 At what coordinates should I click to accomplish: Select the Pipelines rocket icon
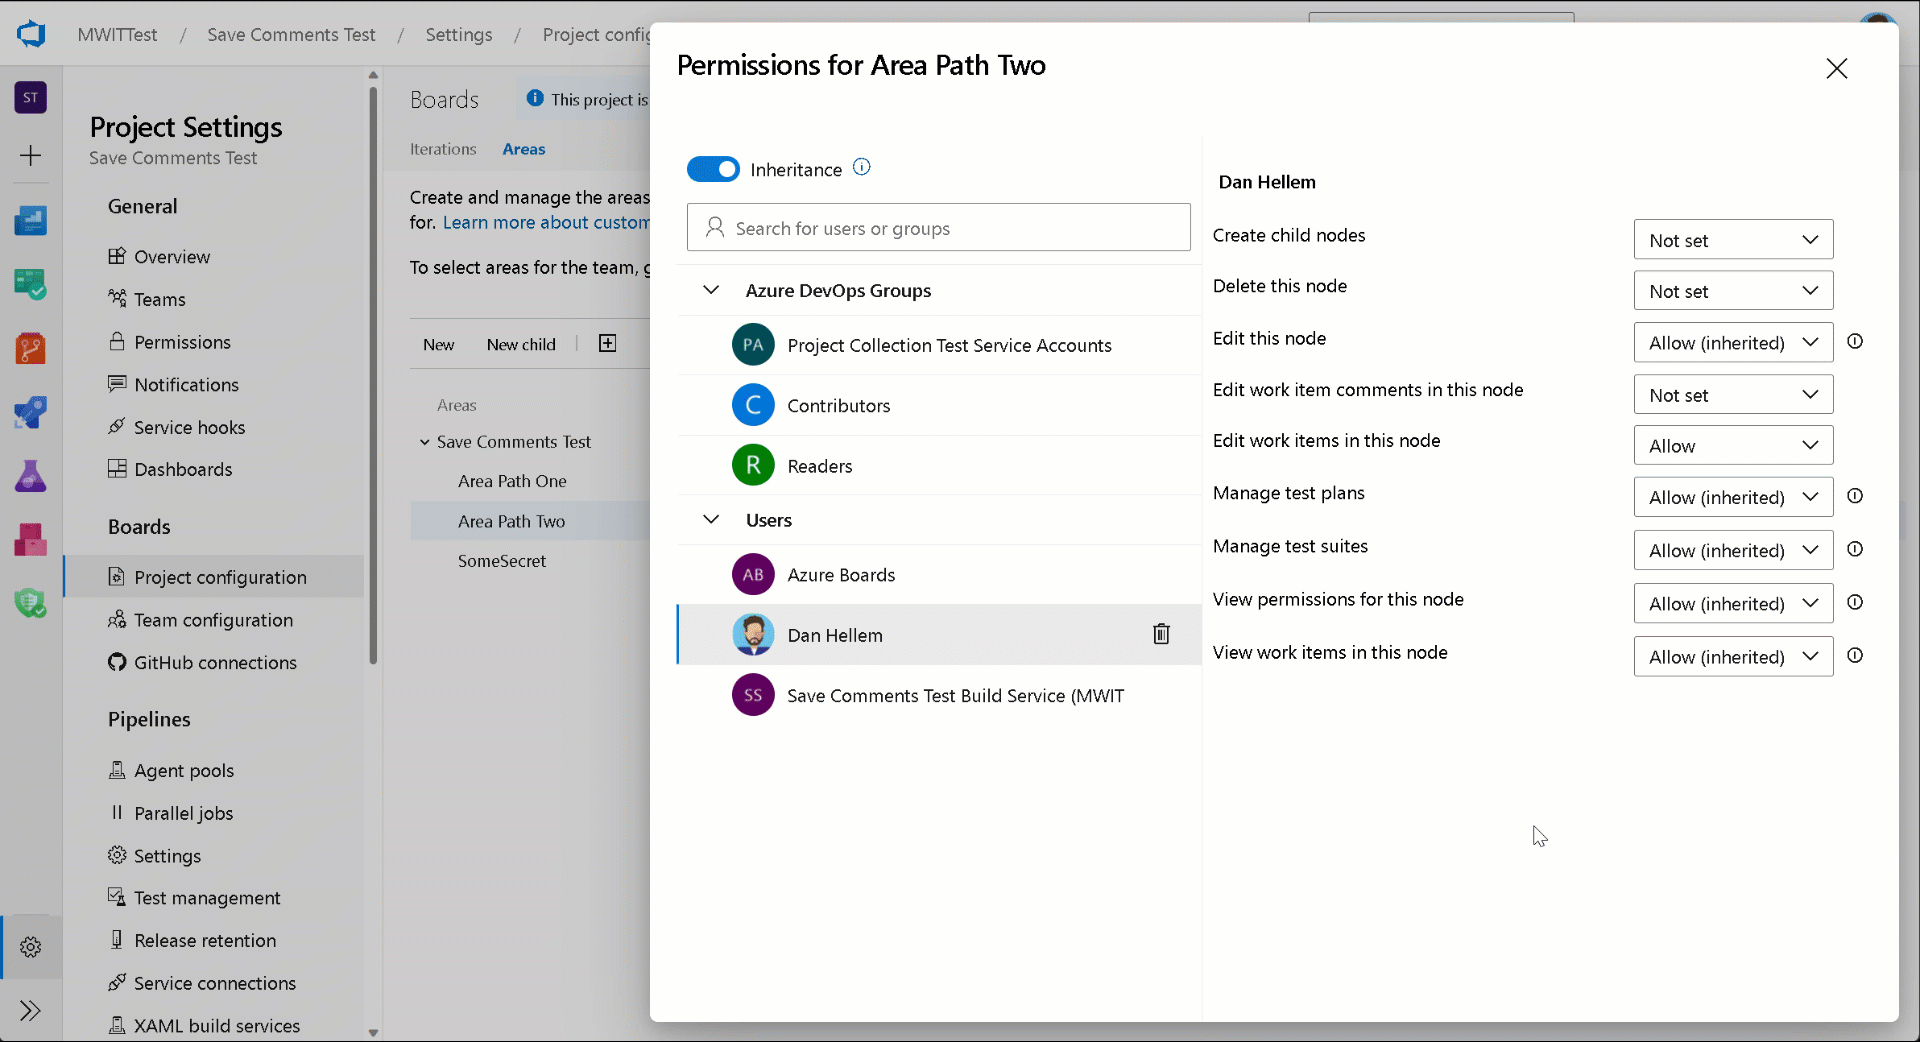[x=31, y=412]
